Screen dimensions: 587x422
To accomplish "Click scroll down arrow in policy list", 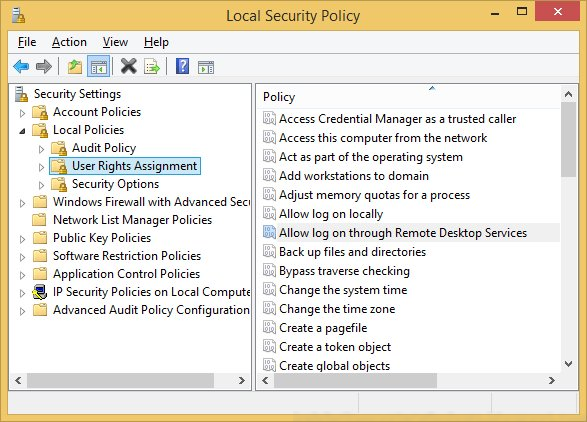I will point(568,364).
